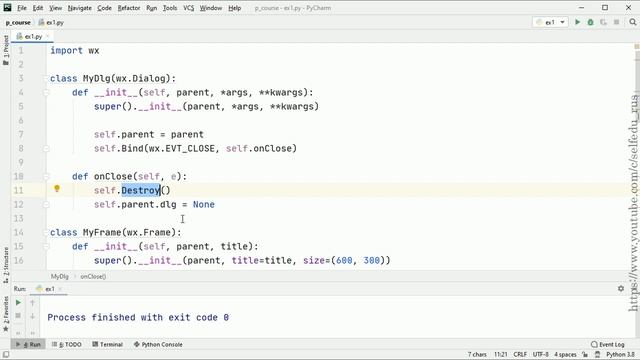Open the Window menu
This screenshot has width=640, height=360.
(x=211, y=8)
